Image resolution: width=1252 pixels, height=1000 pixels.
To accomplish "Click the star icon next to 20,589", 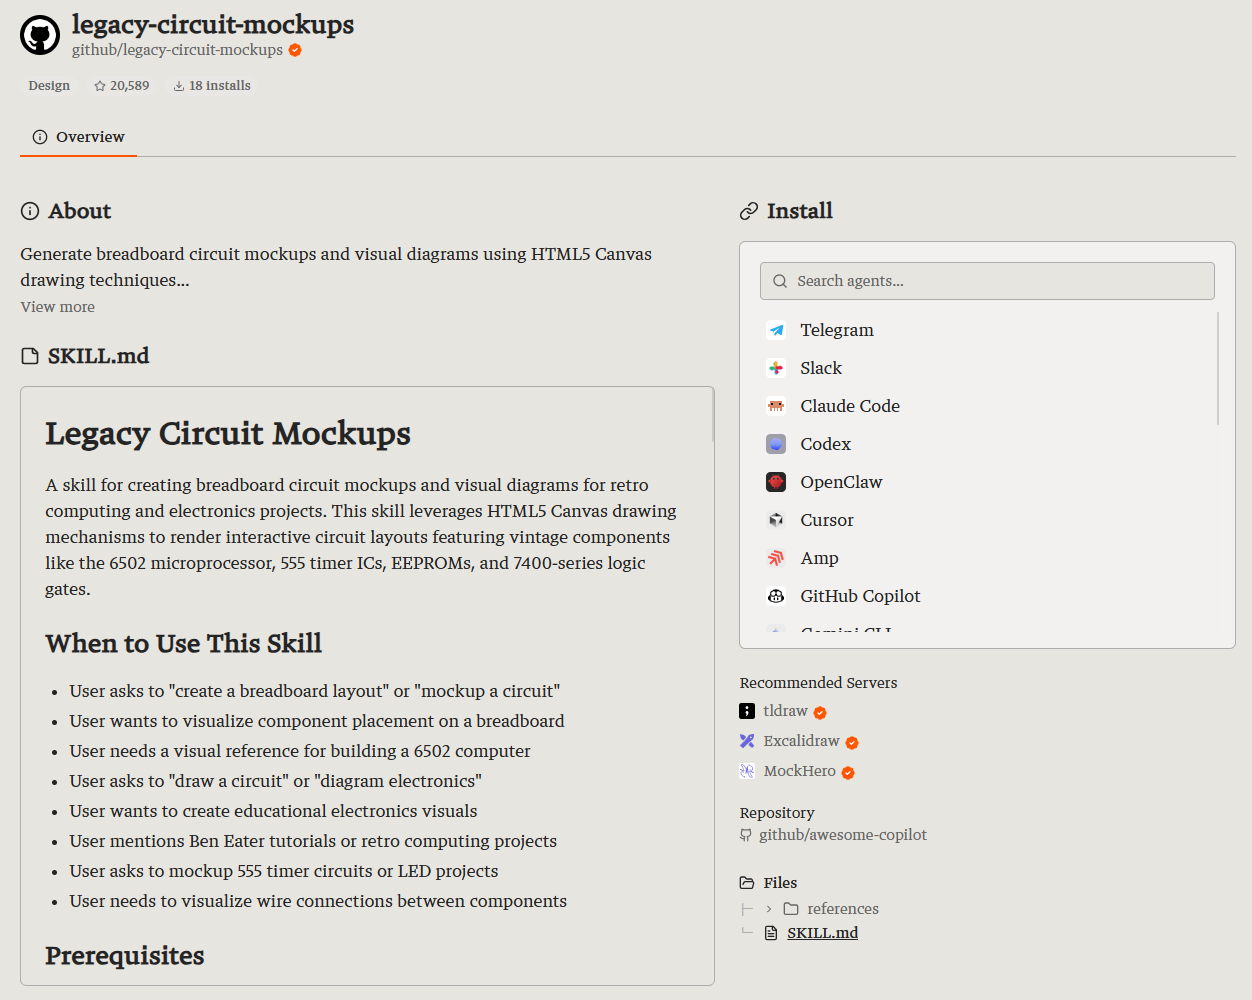I will coord(100,86).
